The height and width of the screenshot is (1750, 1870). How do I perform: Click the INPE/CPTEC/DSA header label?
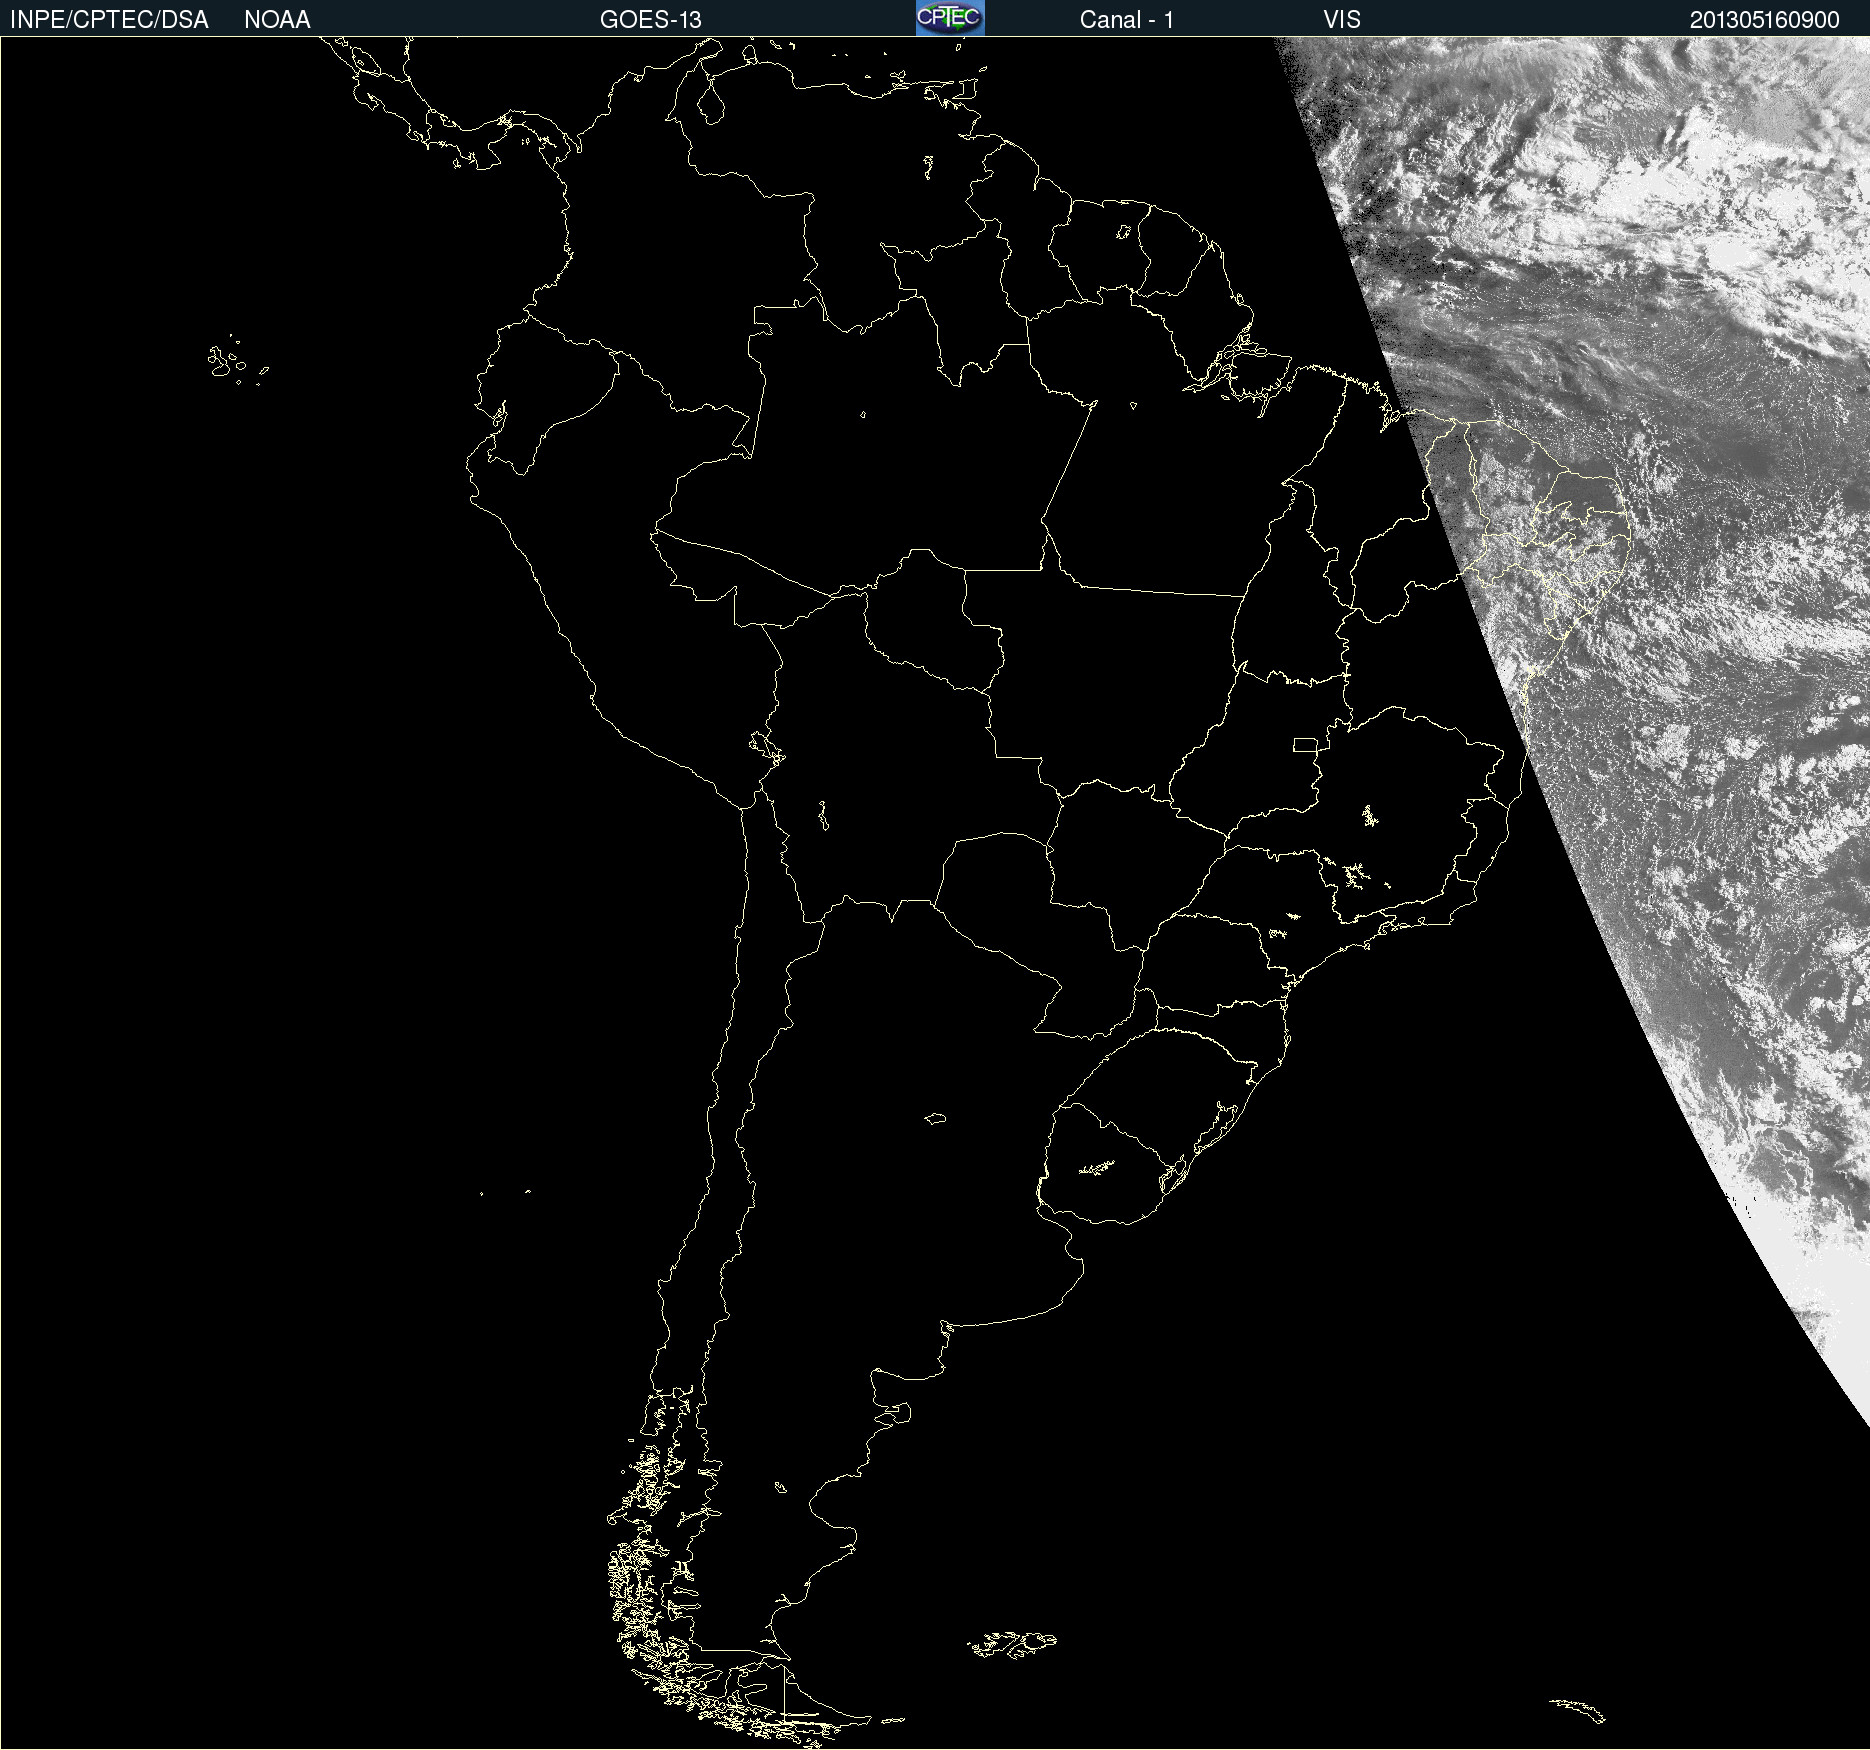pos(109,19)
